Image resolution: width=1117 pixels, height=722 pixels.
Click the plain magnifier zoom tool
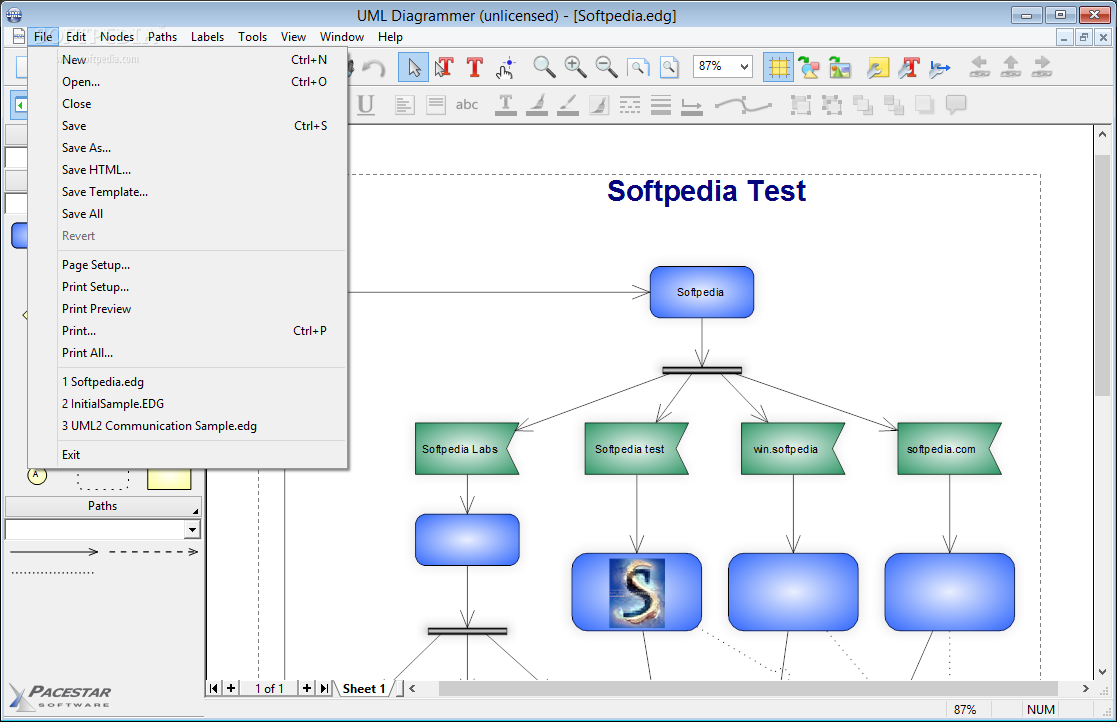click(544, 68)
